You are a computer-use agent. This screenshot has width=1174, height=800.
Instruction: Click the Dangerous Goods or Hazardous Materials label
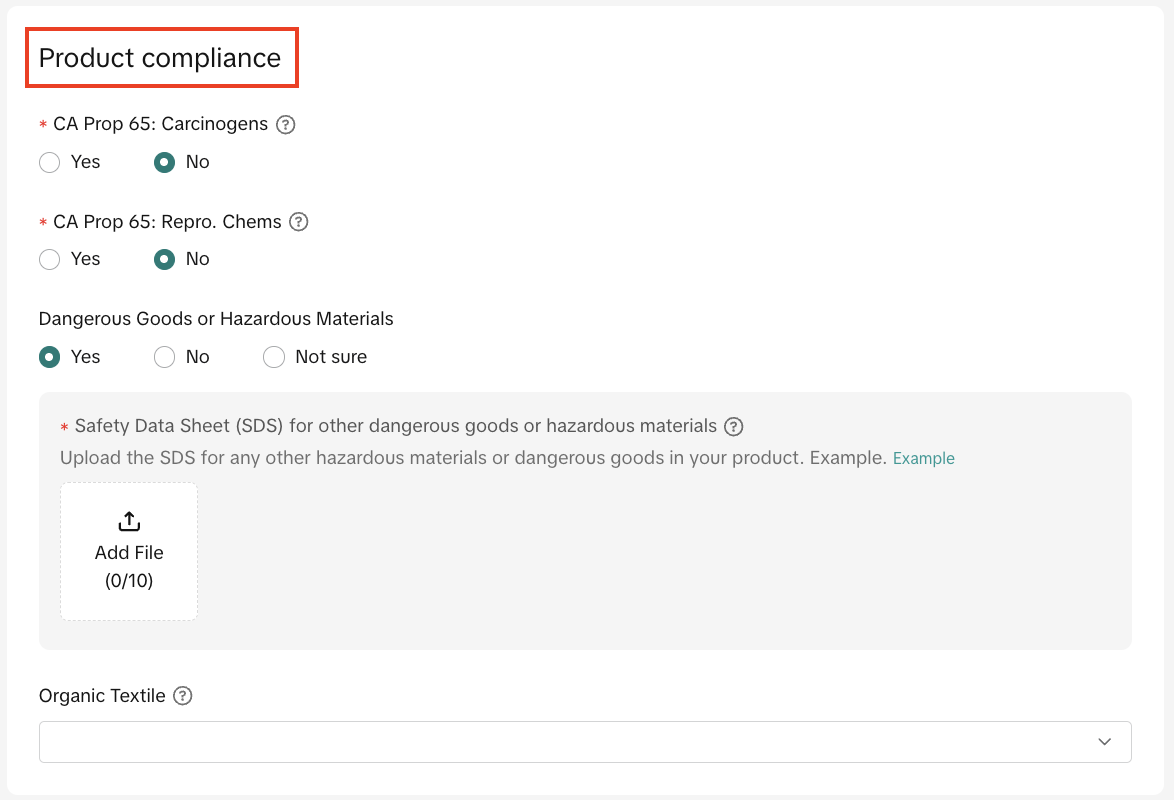coord(215,318)
